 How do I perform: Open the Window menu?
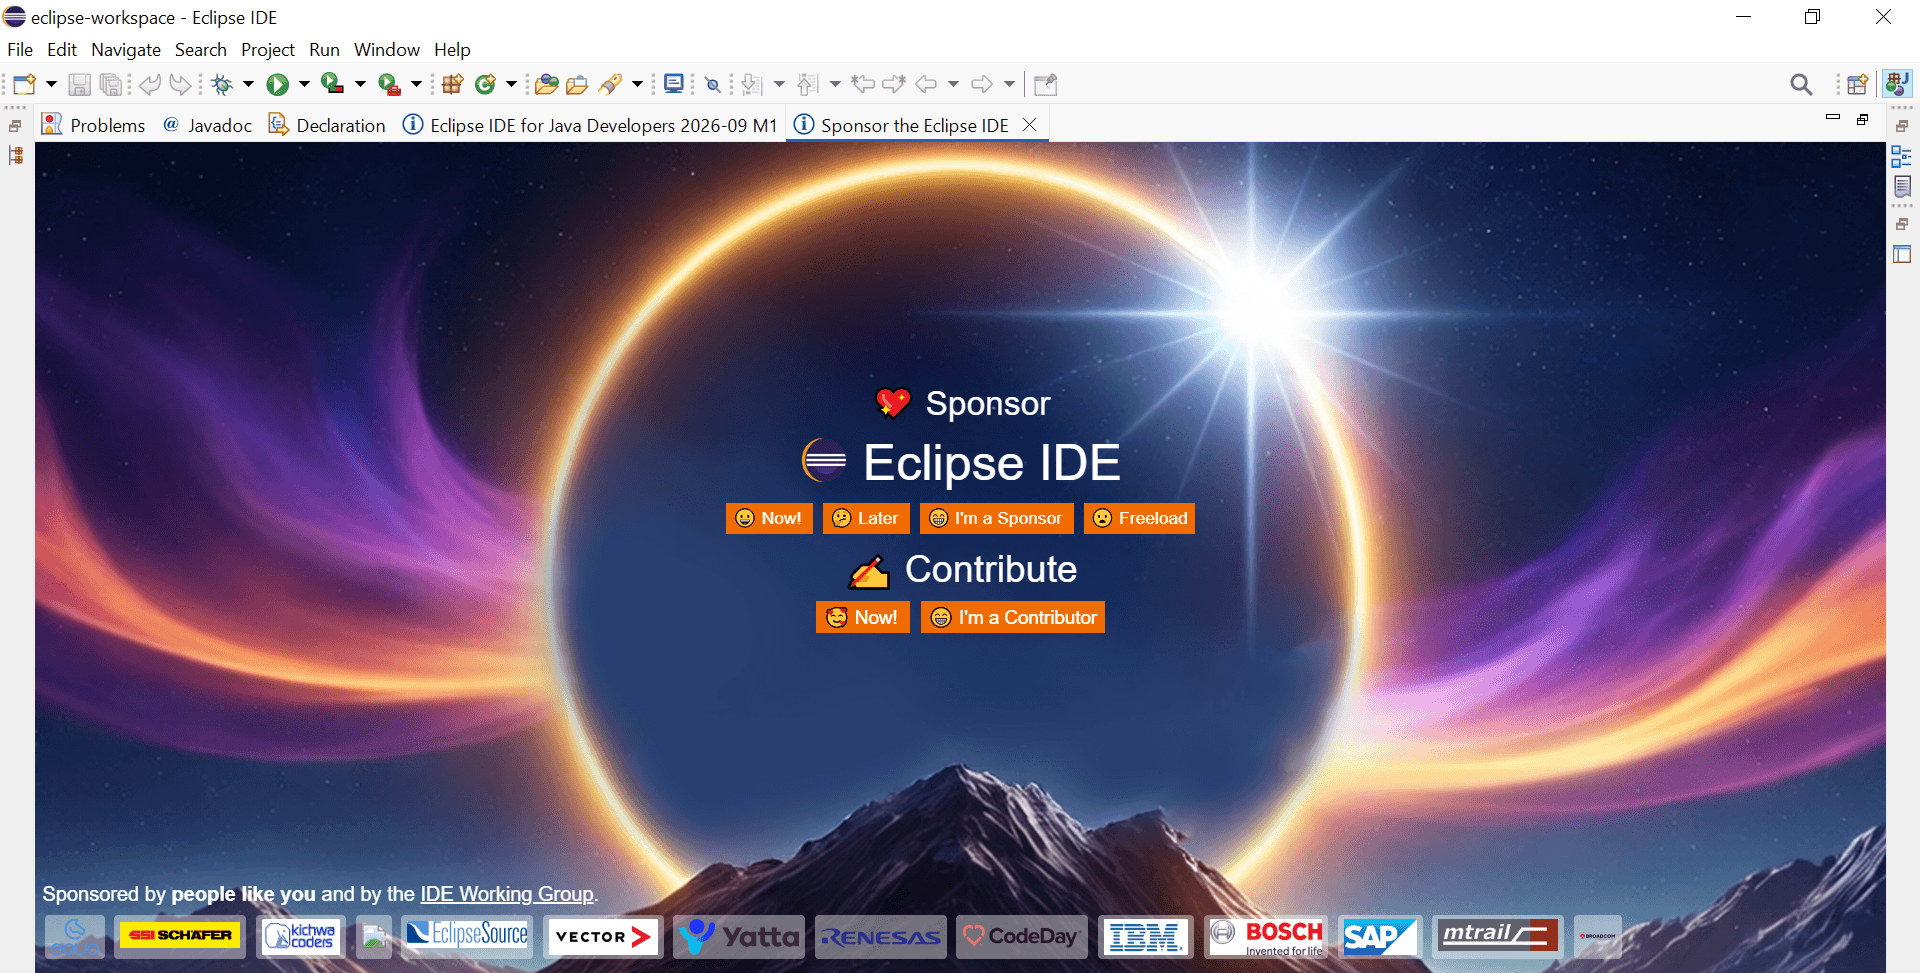click(x=387, y=50)
